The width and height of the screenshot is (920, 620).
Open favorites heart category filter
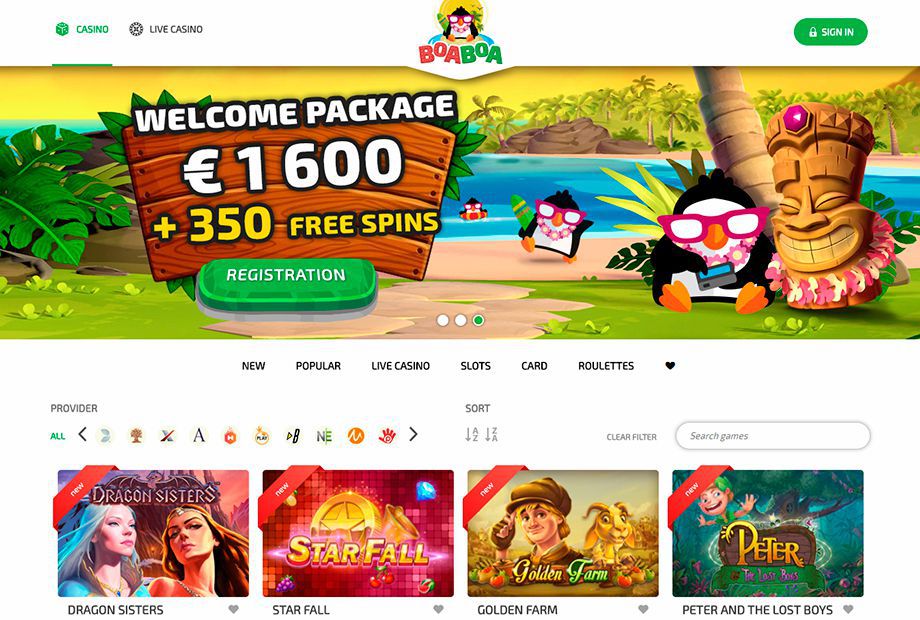click(x=670, y=365)
